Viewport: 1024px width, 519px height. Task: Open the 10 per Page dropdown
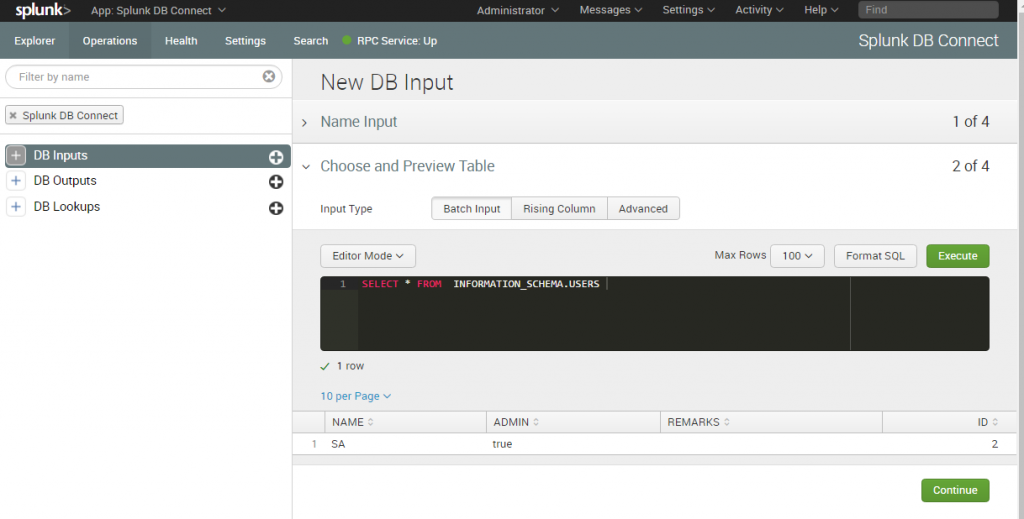356,396
